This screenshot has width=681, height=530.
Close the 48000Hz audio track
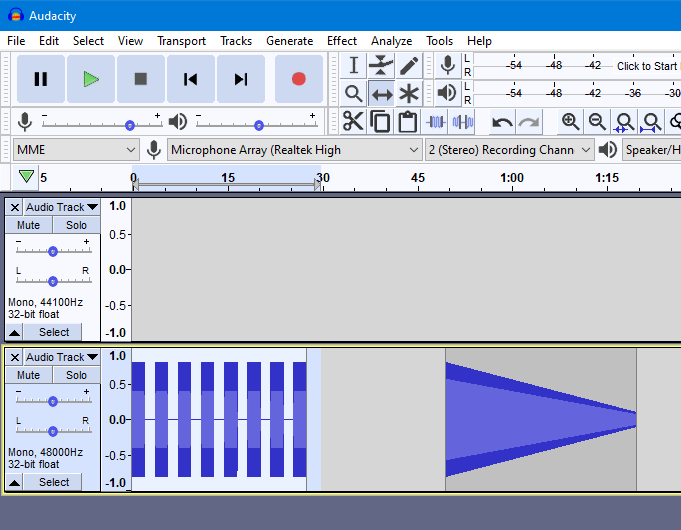pos(15,357)
